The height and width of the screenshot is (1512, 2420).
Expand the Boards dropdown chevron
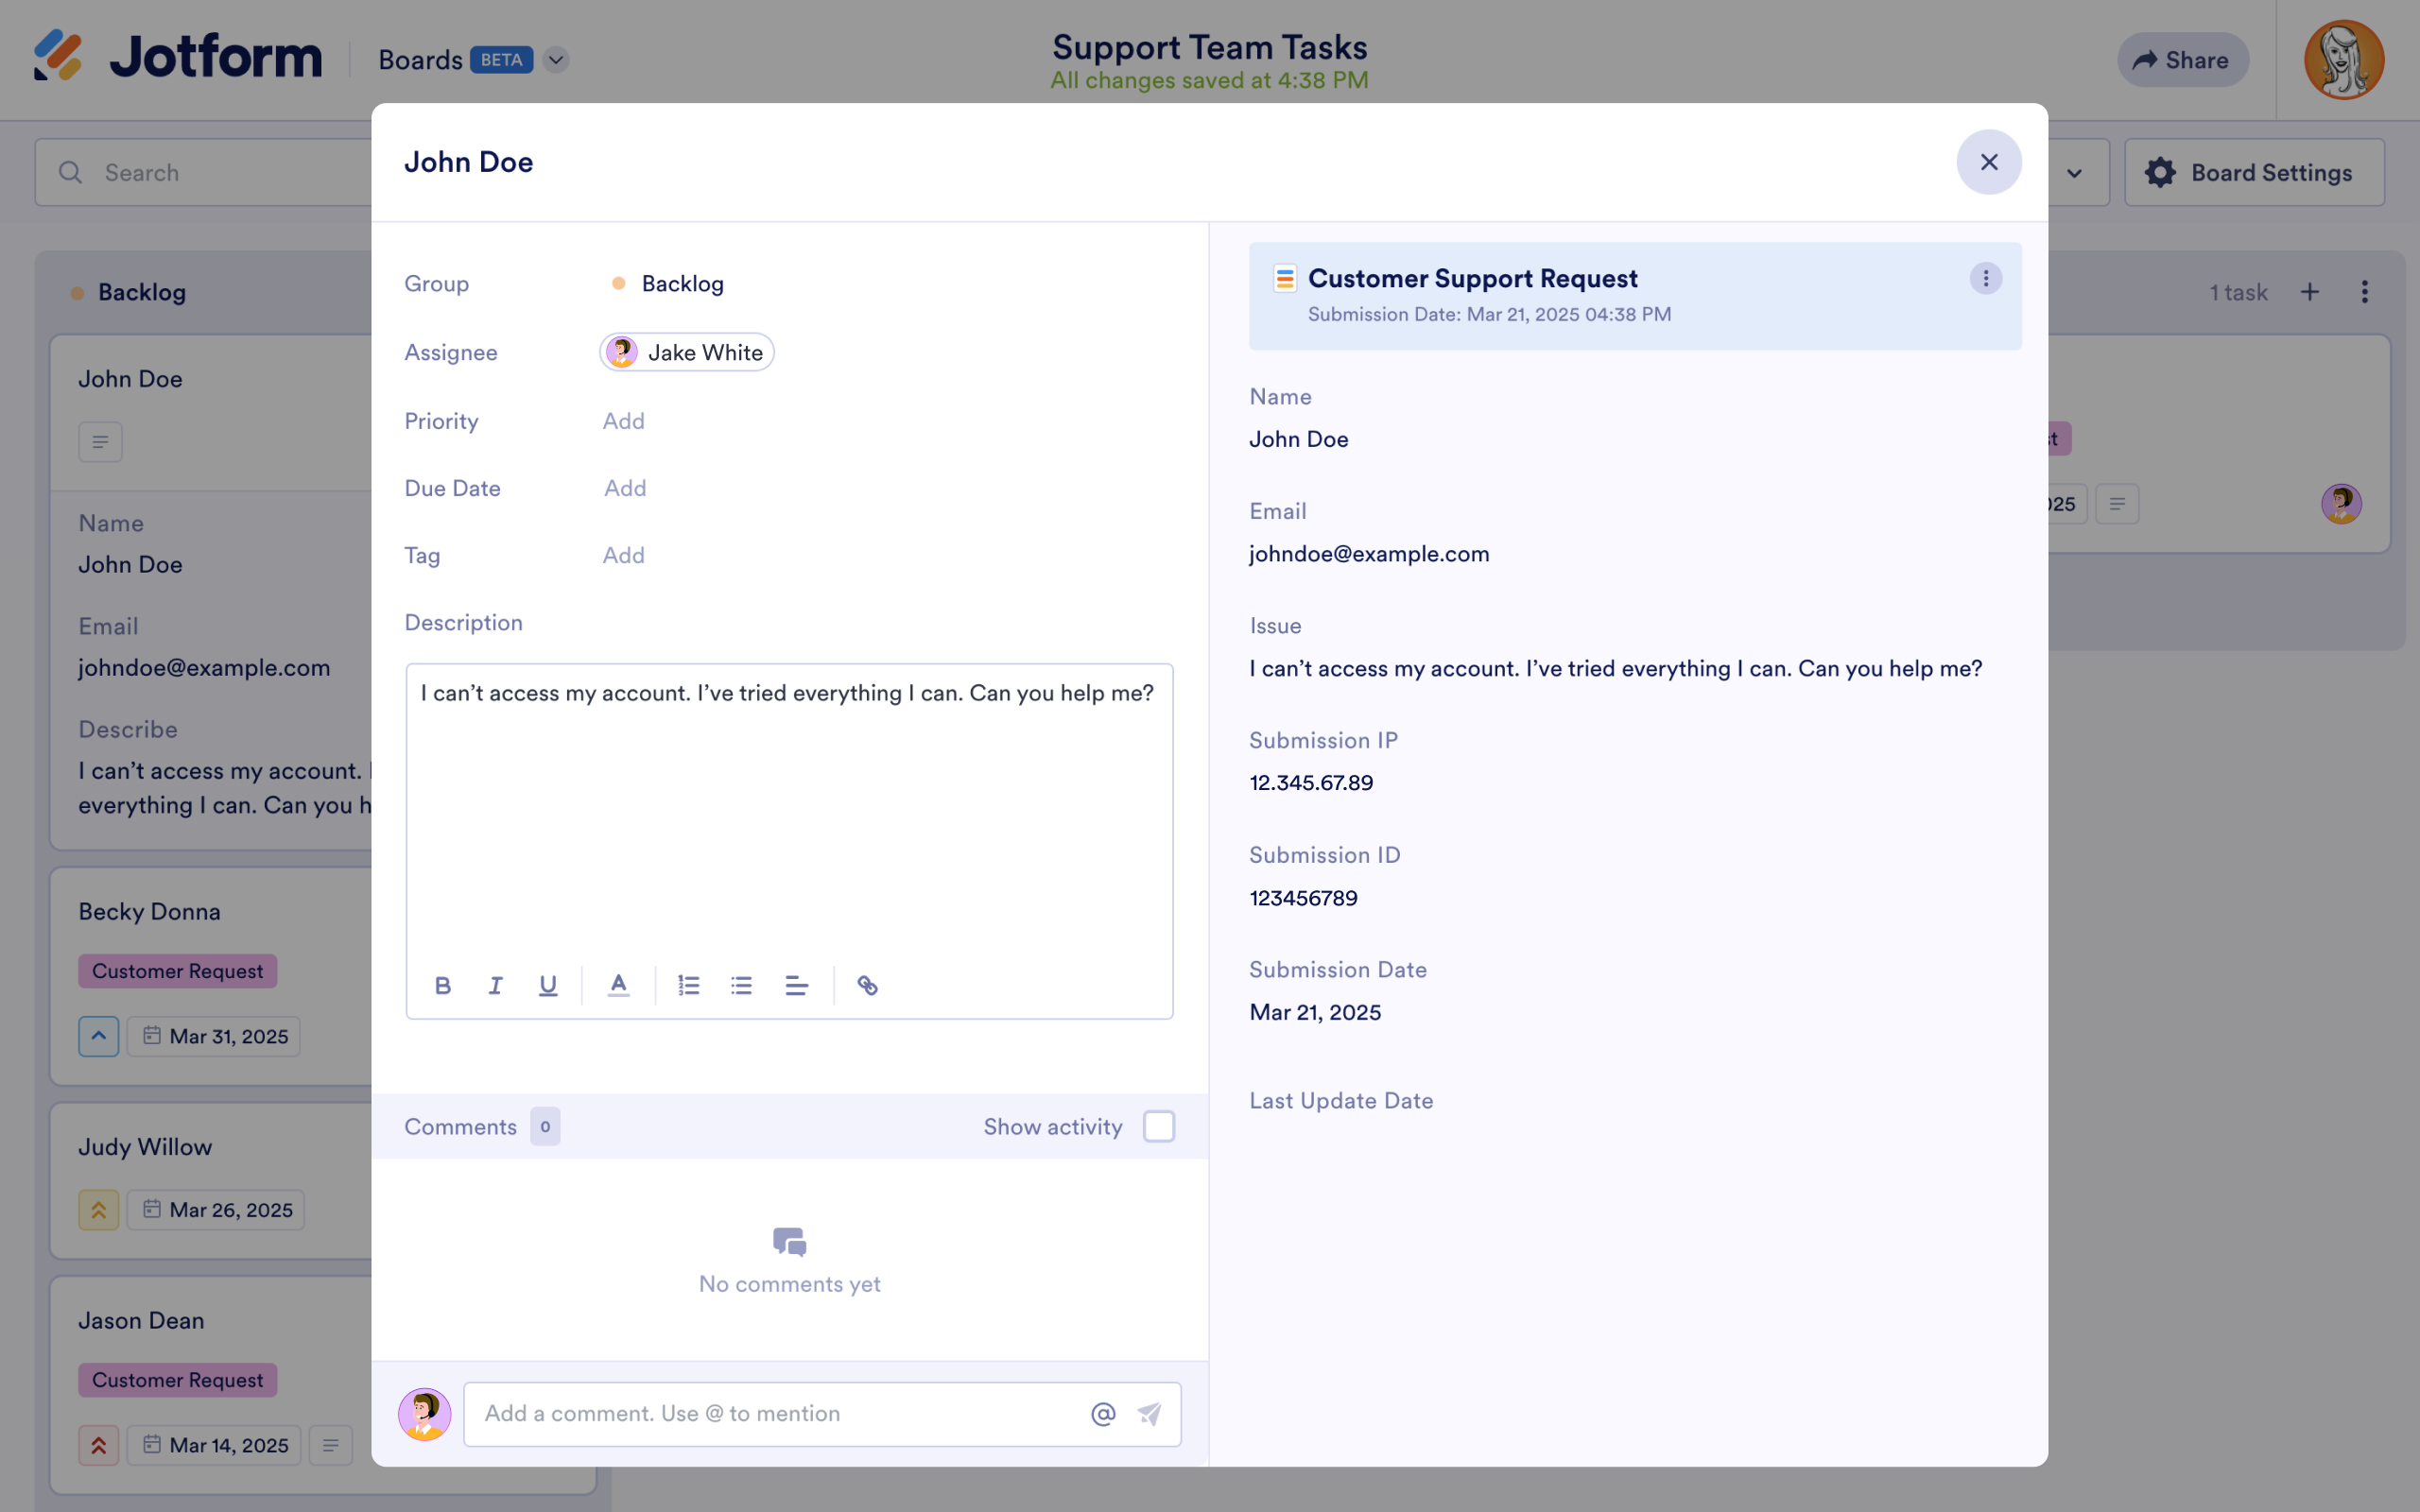[x=556, y=60]
